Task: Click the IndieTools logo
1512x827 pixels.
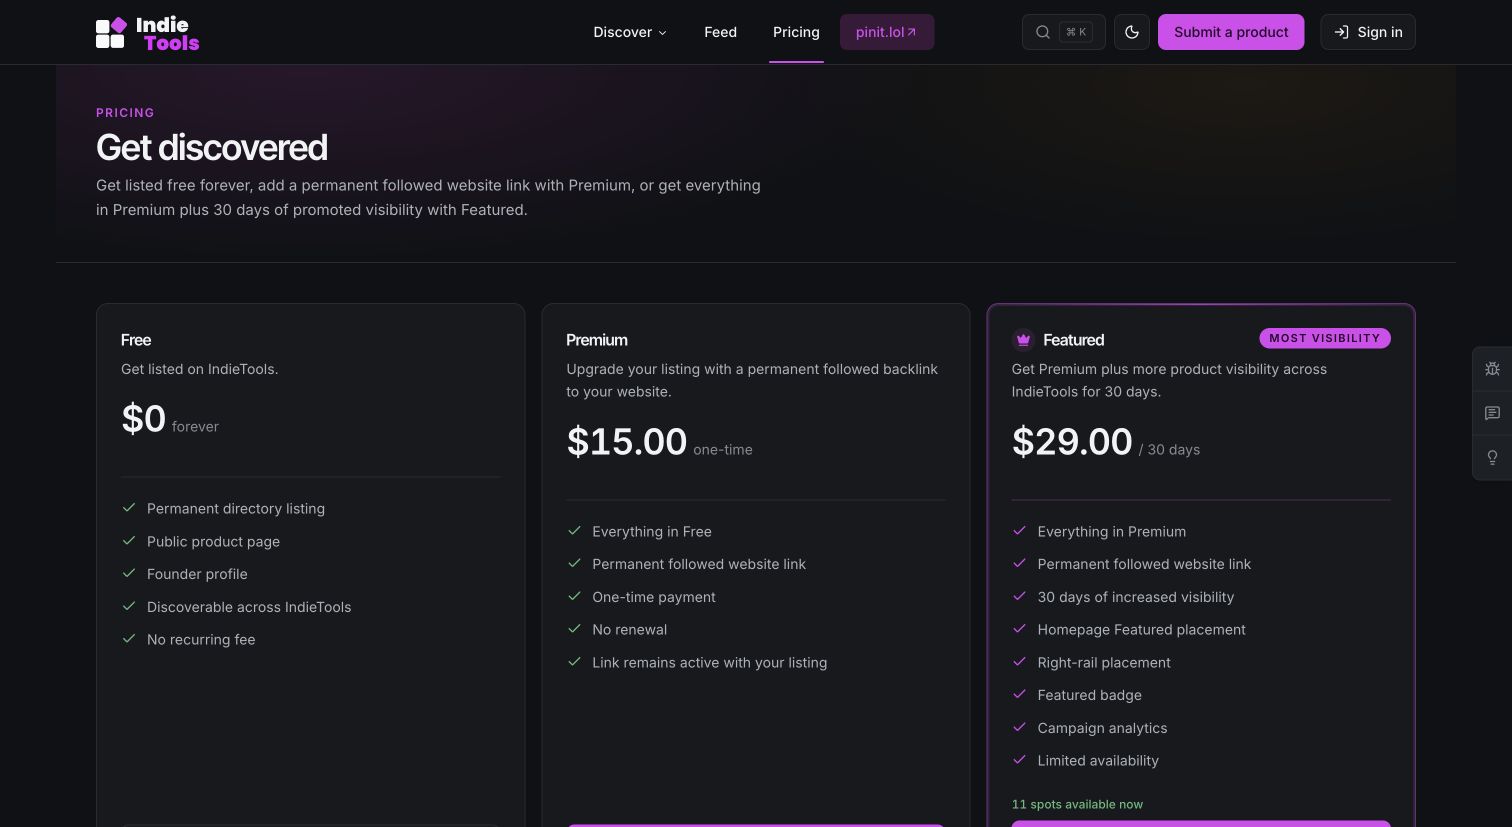Action: coord(147,33)
